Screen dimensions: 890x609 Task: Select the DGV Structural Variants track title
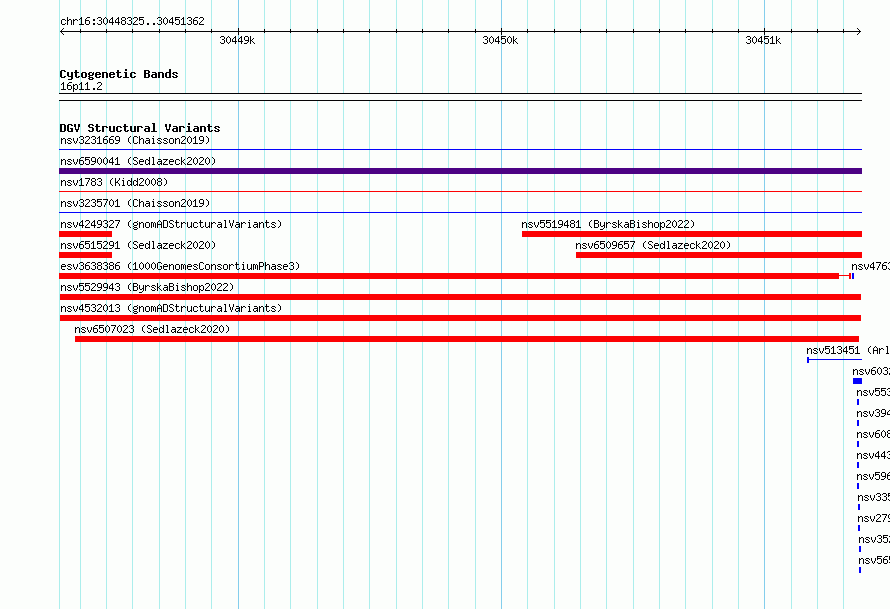[140, 128]
